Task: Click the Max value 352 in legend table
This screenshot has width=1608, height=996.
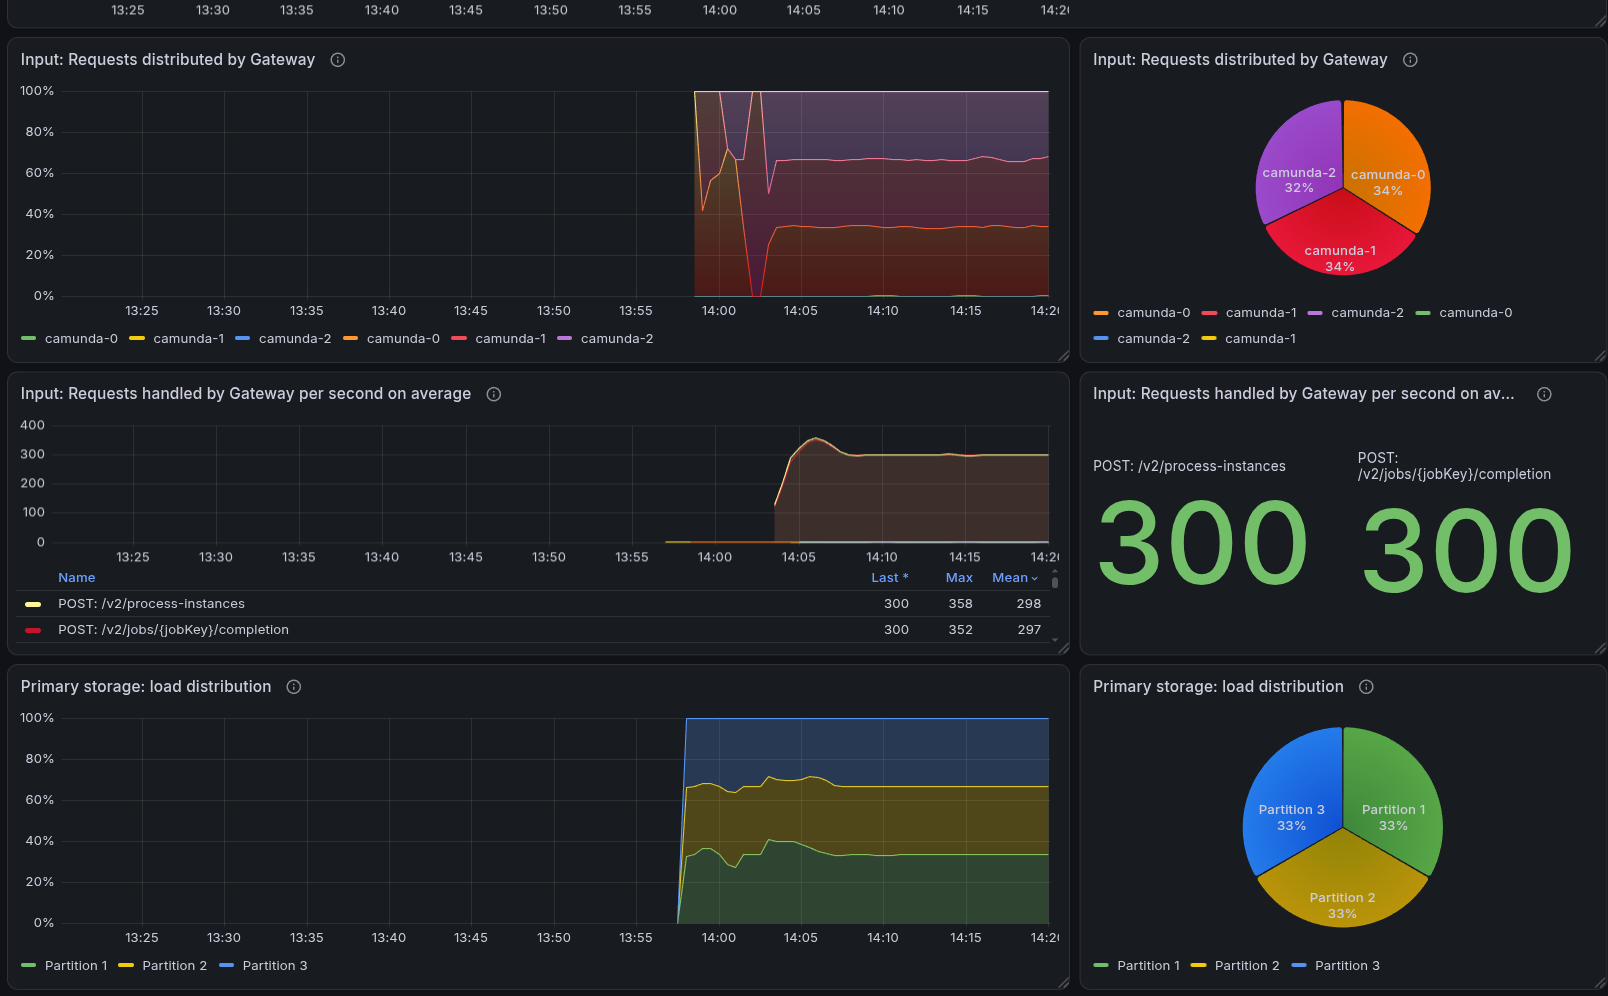Action: pos(960,630)
